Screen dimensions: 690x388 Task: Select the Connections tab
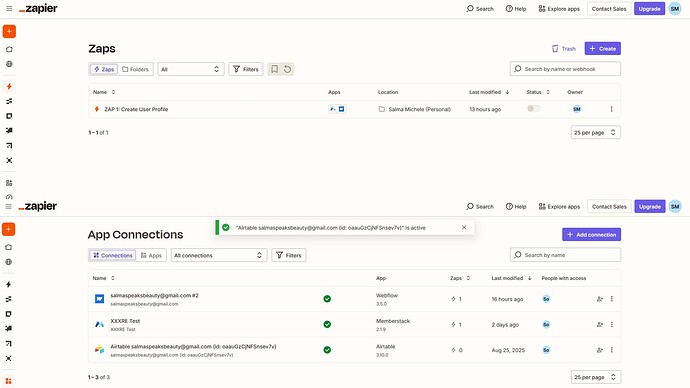pyautogui.click(x=113, y=255)
